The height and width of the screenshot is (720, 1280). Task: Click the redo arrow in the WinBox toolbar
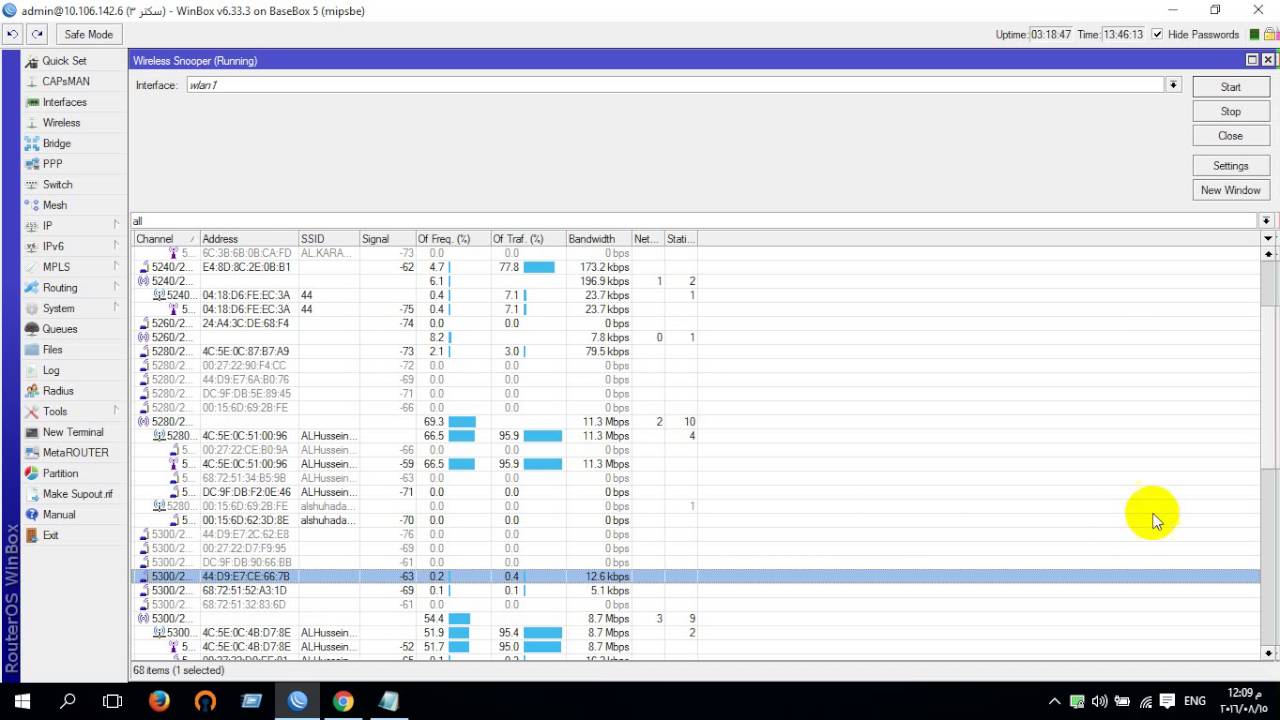(37, 34)
